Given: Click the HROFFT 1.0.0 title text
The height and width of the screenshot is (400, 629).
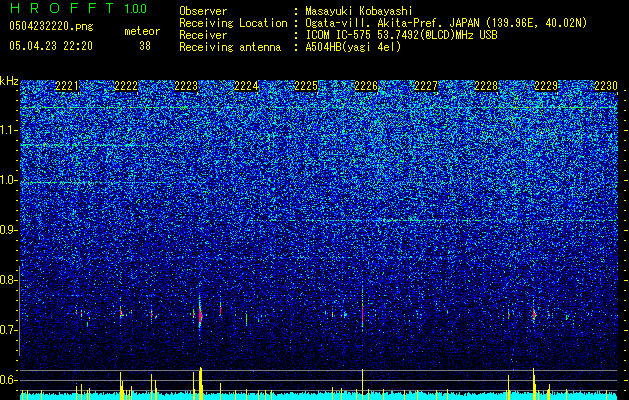Looking at the screenshot, I should (78, 8).
